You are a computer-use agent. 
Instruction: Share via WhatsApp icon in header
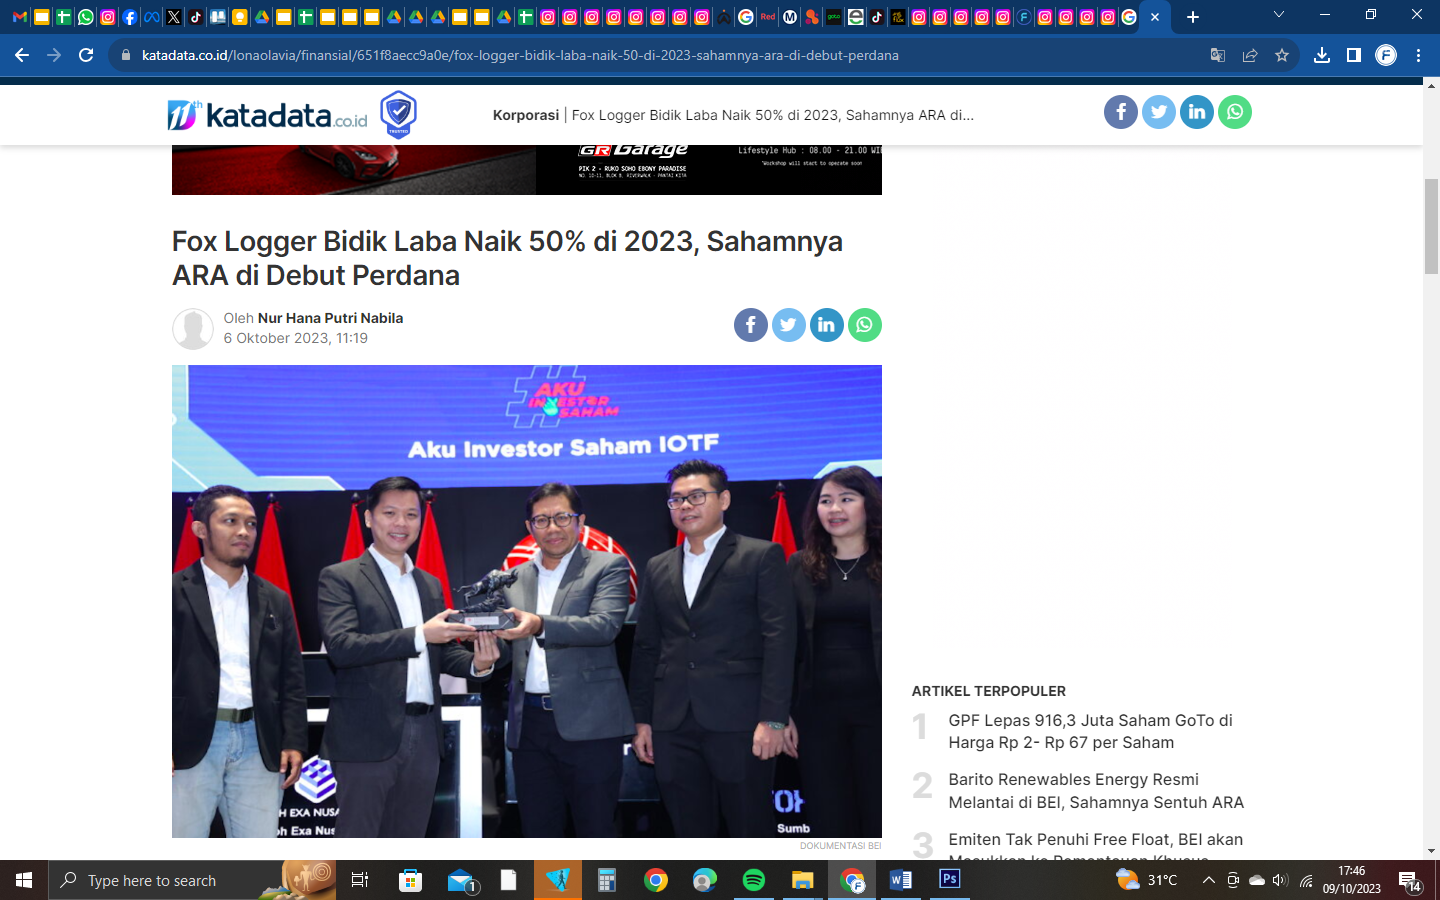1235,112
